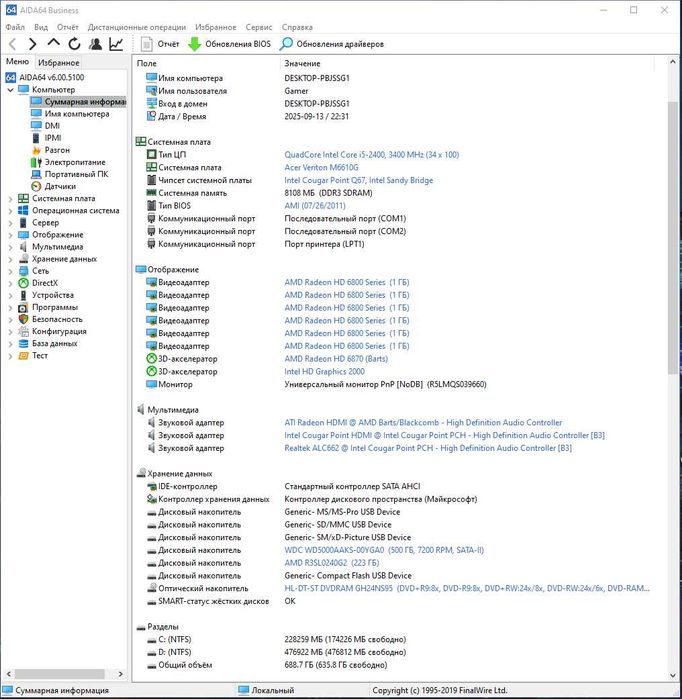Expand the Отображение tree node
This screenshot has width=682, height=699.
click(10, 235)
